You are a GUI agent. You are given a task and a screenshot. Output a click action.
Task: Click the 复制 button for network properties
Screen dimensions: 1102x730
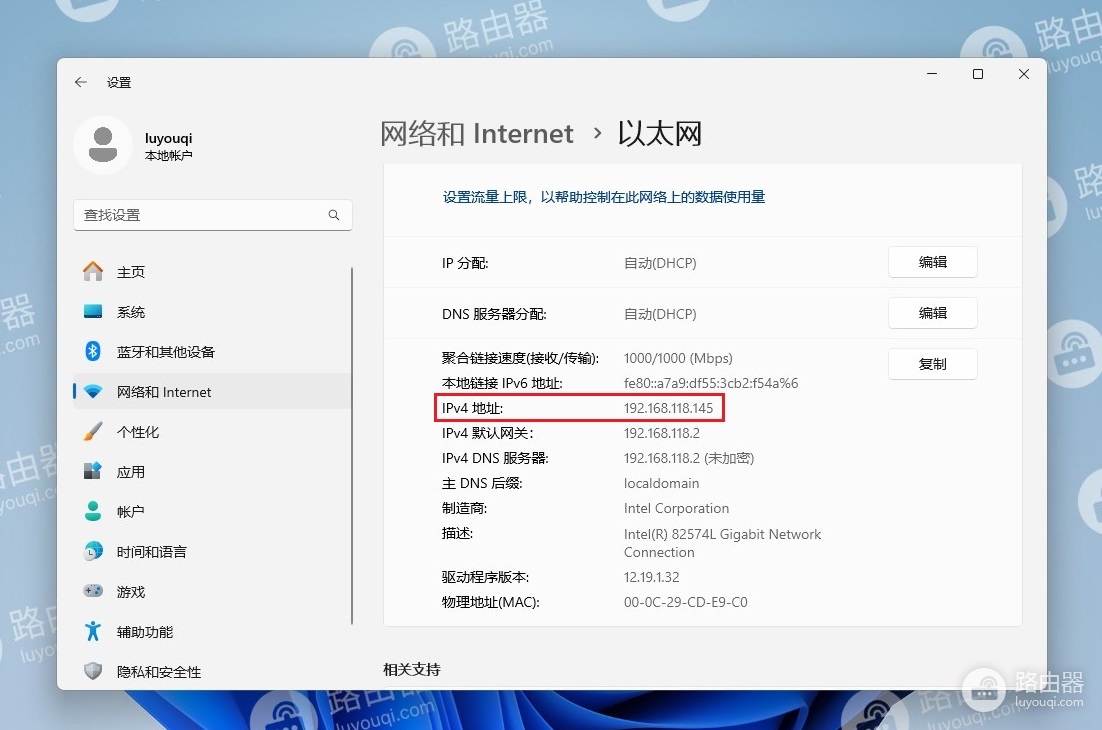pos(933,364)
